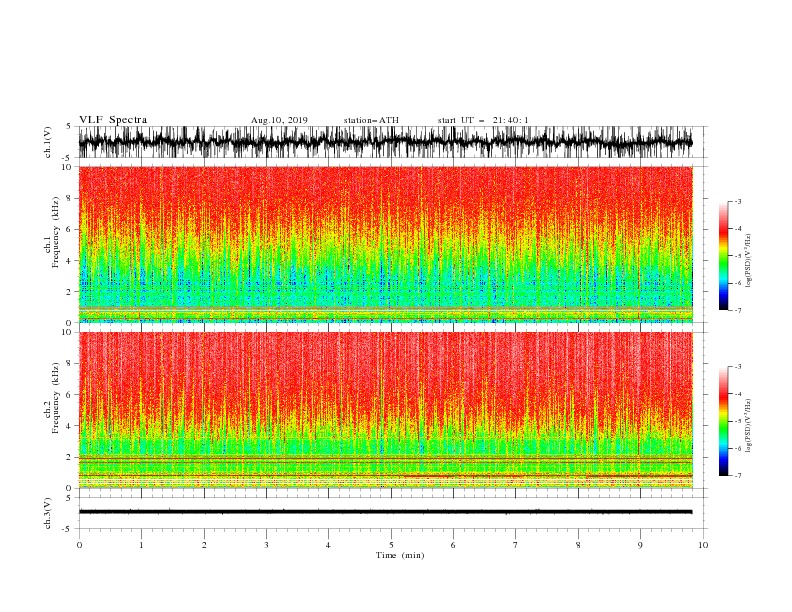Click time axis tick label "3"
Screen dimensions: 792x612
coord(266,545)
